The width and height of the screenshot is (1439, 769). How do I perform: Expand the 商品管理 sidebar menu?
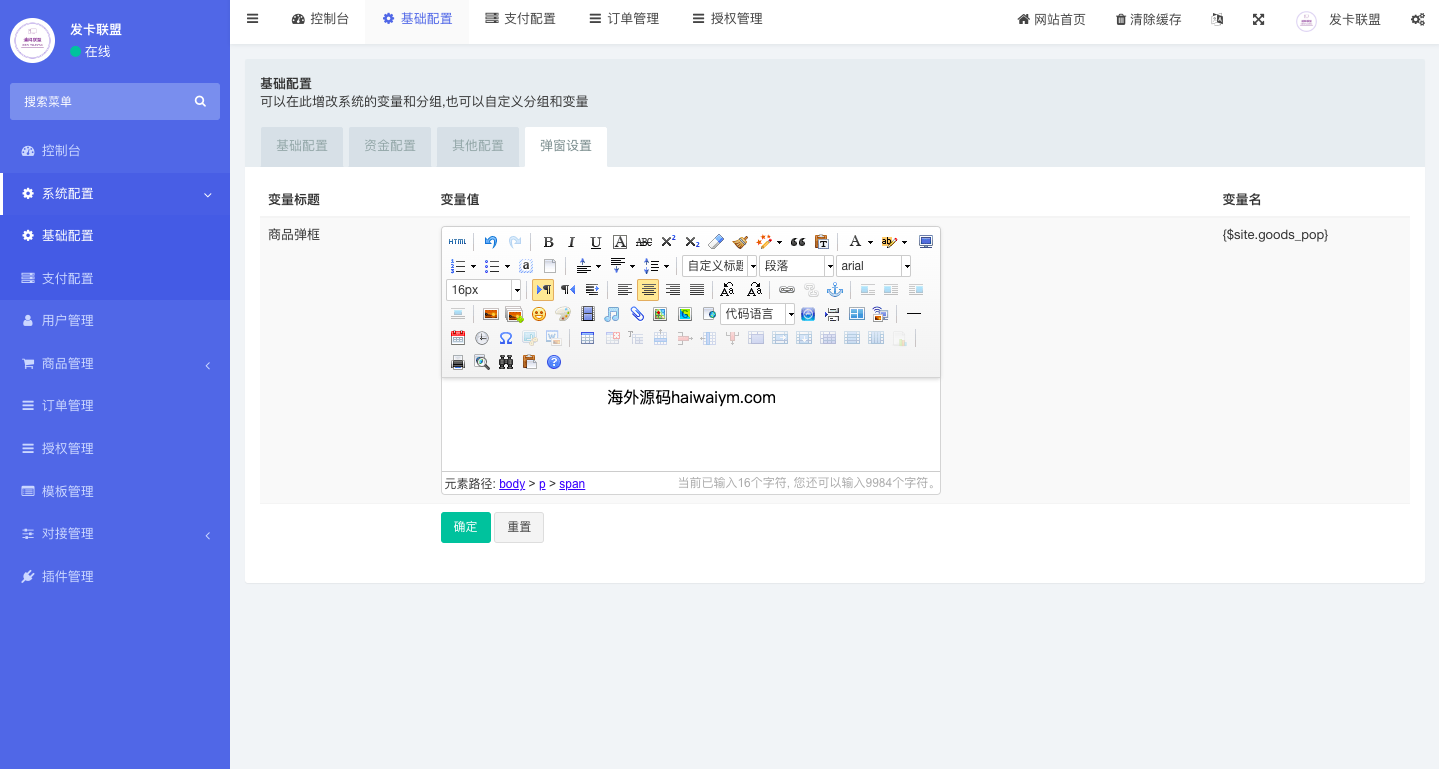pos(115,364)
